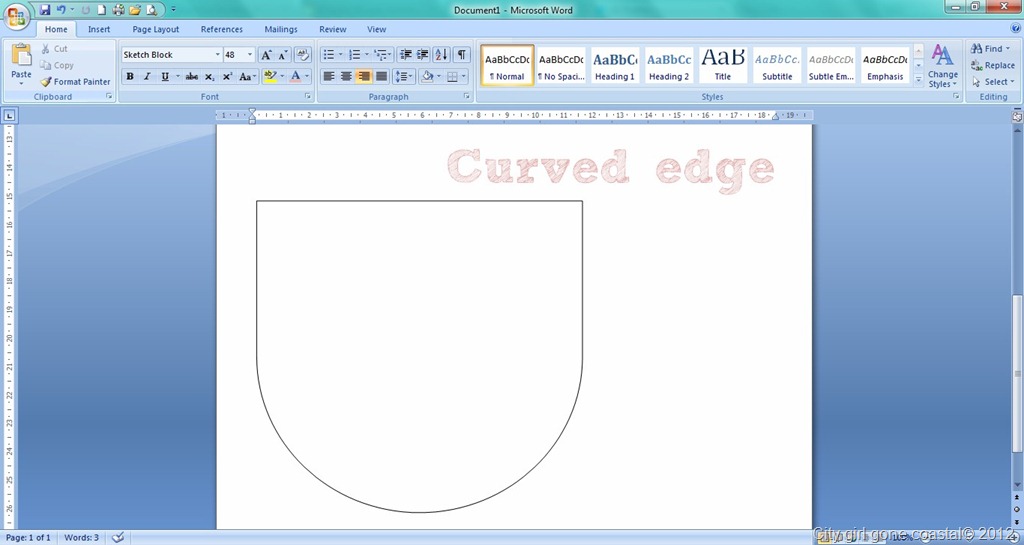The image size is (1024, 545).
Task: Shrink the font size
Action: [282, 55]
